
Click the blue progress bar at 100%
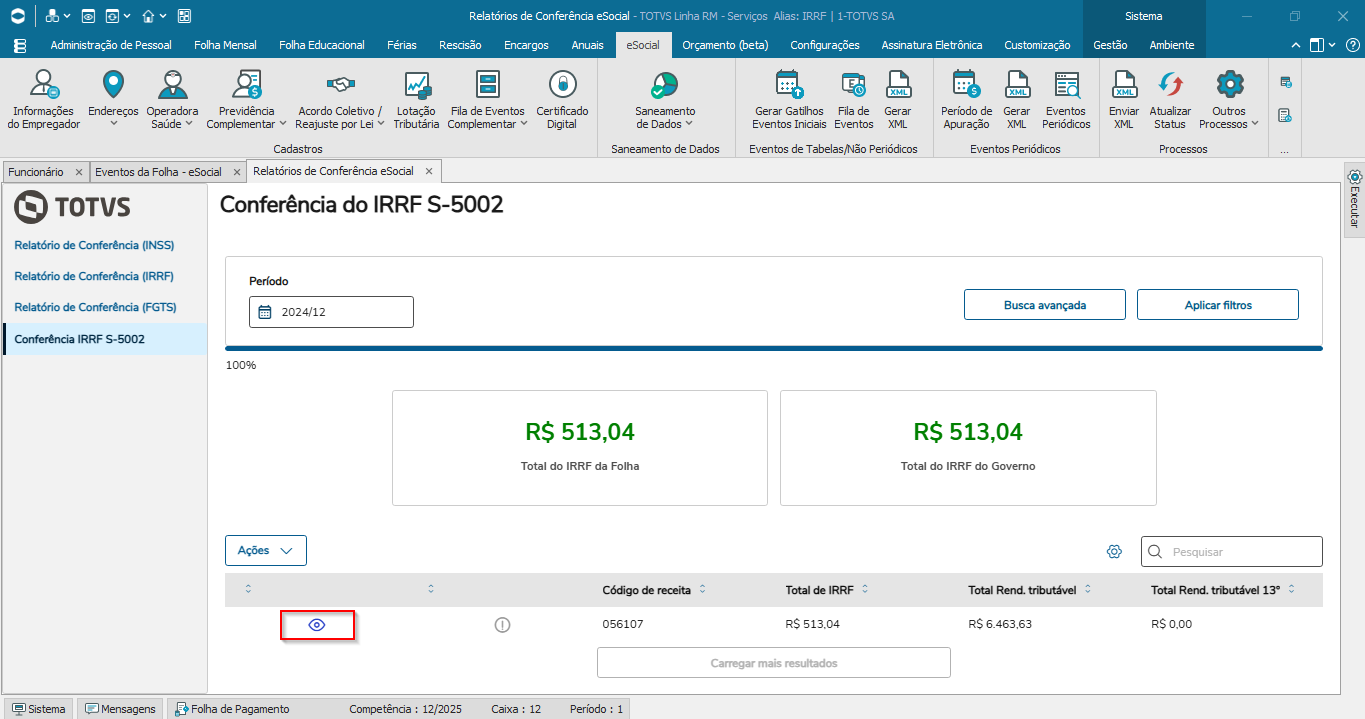(x=774, y=348)
